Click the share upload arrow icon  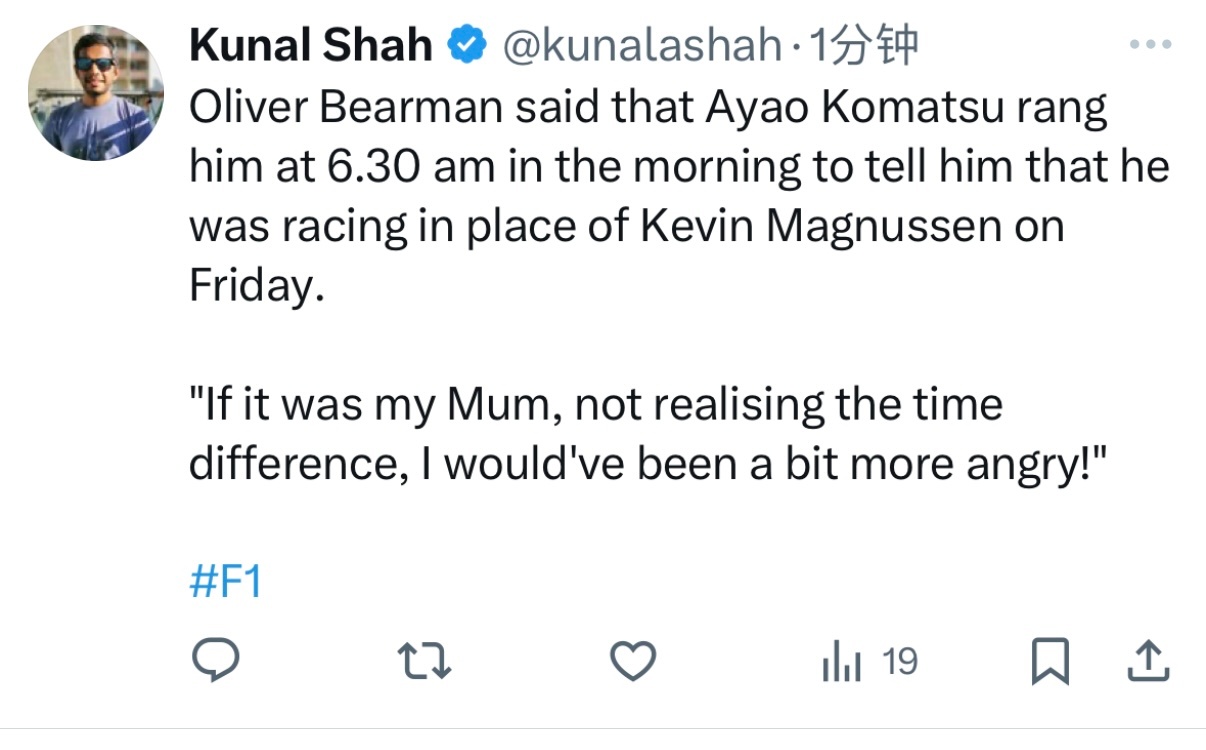click(1149, 662)
